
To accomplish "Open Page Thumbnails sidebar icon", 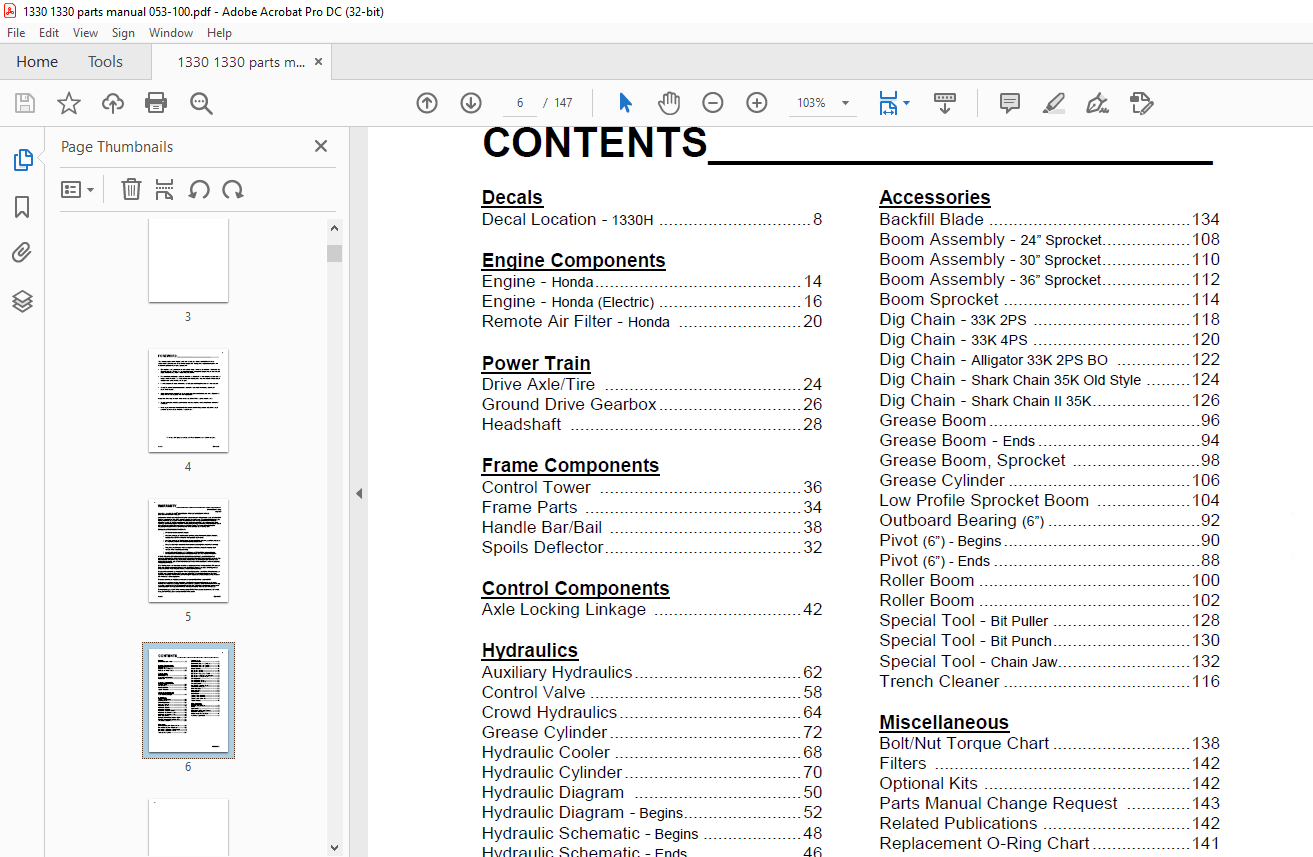I will tap(22, 160).
